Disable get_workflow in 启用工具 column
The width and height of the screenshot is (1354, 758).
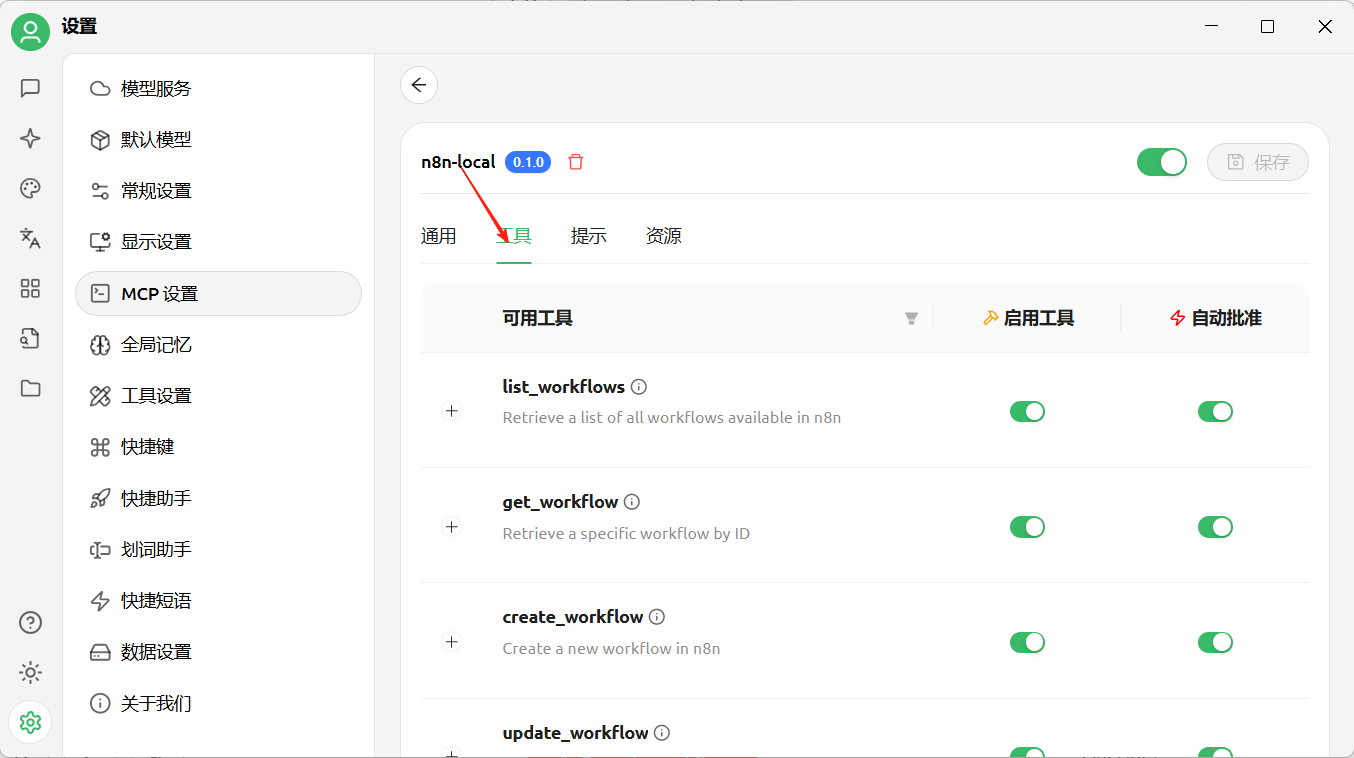(x=1027, y=527)
